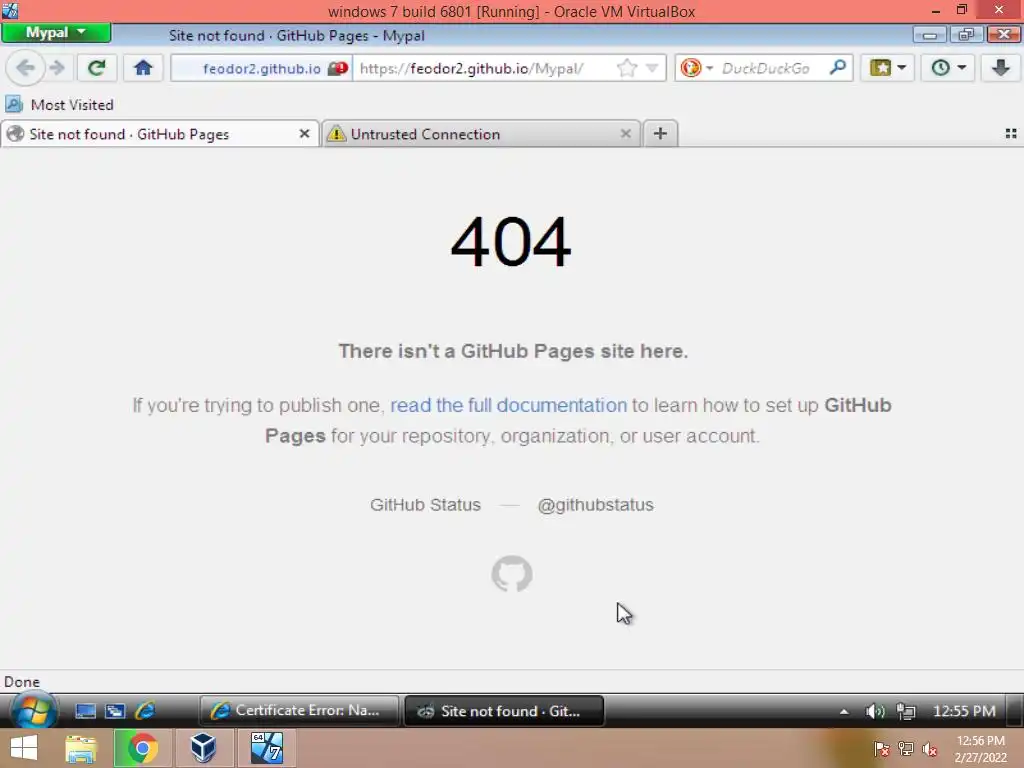Click the GitHub Octocat logo
Screen dimensions: 1024x768
512,573
